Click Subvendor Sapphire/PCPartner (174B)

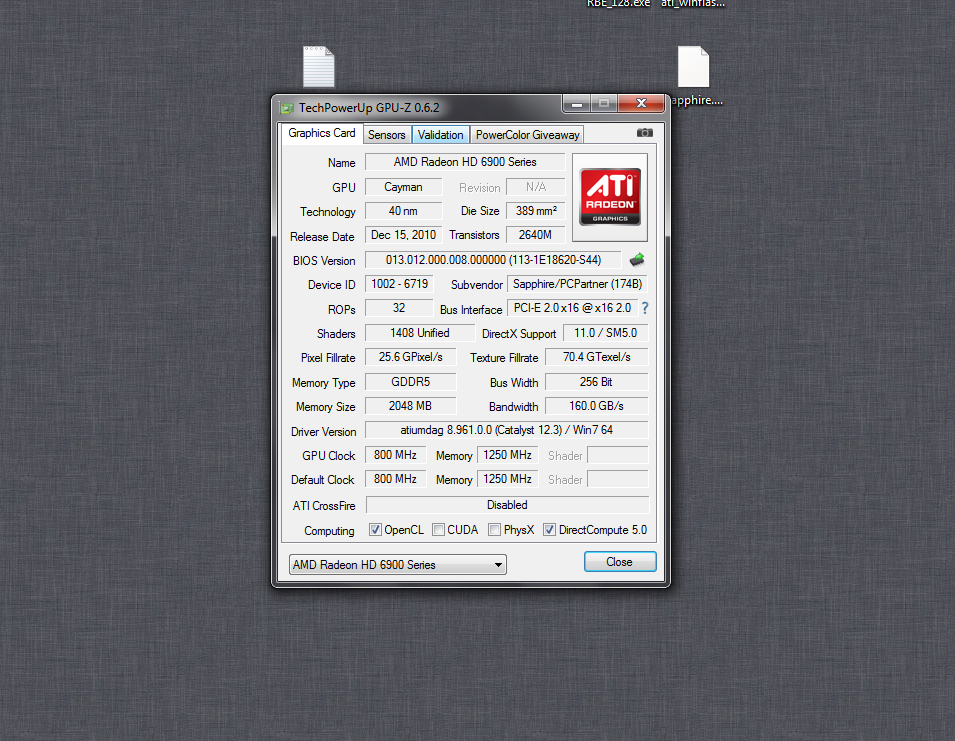(x=577, y=284)
